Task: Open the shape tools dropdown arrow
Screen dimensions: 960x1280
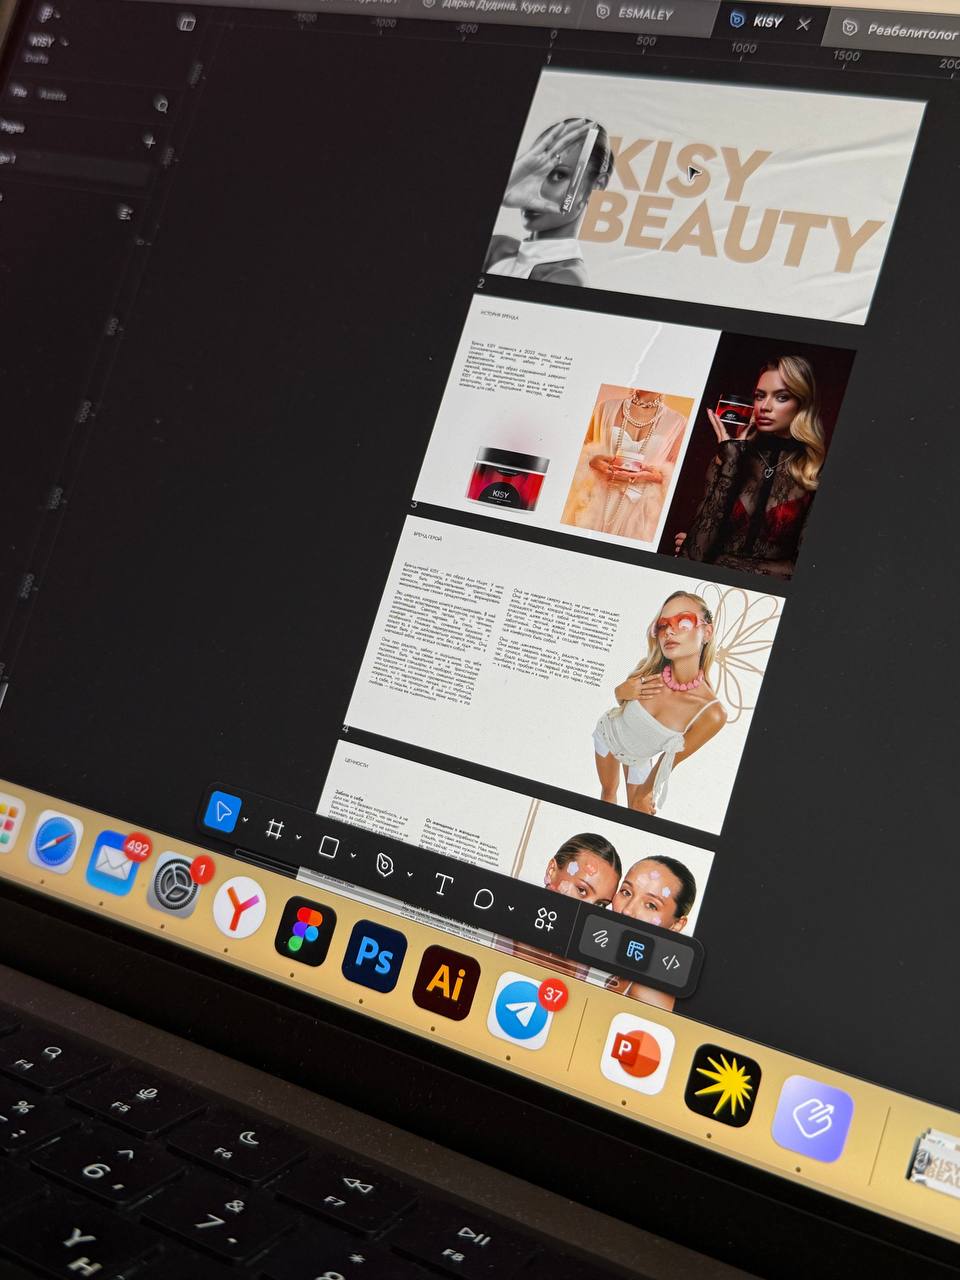Action: pyautogui.click(x=353, y=855)
